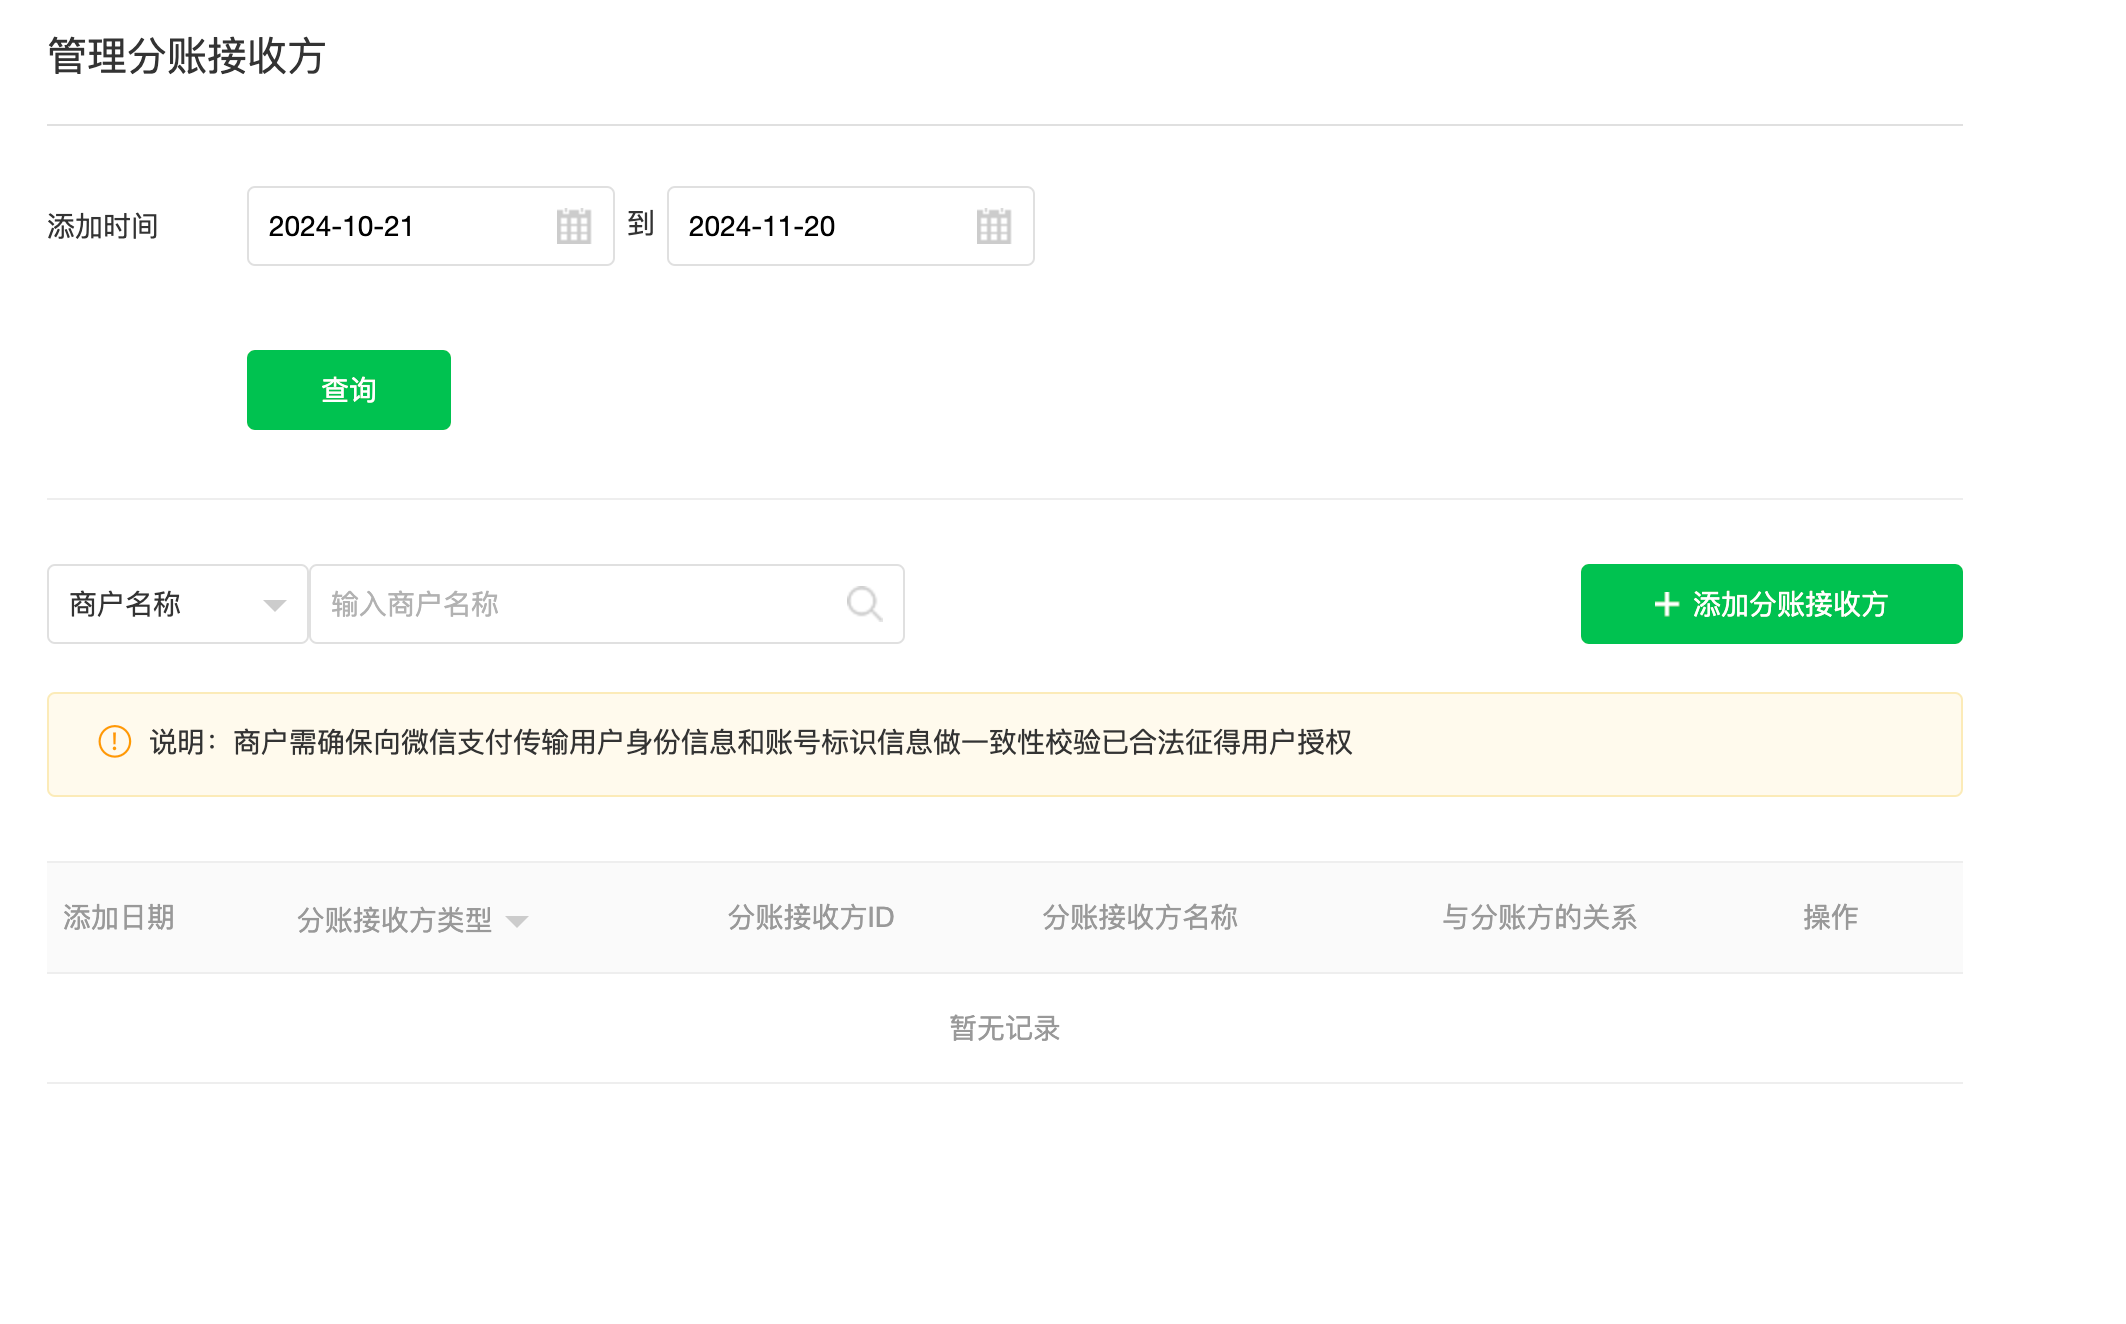Click the 操作 column header
This screenshot has width=2126, height=1324.
[1830, 917]
